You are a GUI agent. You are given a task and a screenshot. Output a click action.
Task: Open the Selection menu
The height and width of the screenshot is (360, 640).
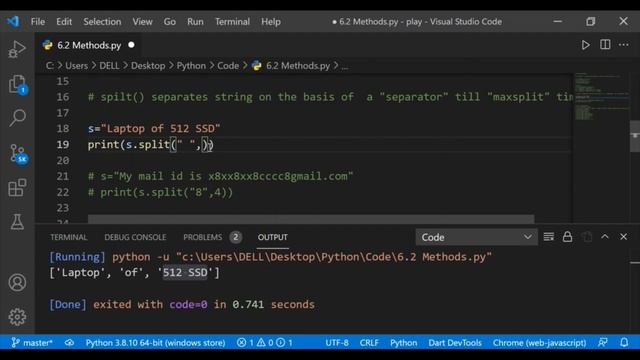102,22
